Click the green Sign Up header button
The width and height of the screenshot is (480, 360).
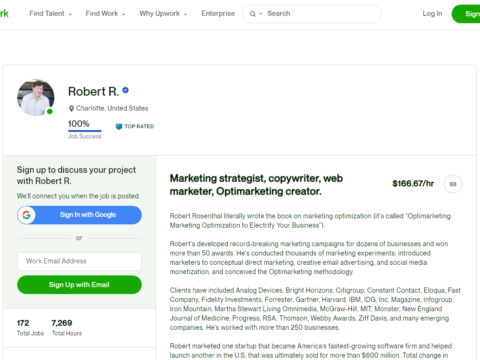pyautogui.click(x=466, y=14)
